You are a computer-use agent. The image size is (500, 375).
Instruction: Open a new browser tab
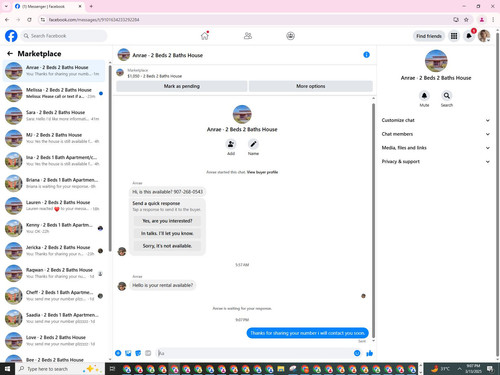(x=91, y=6)
